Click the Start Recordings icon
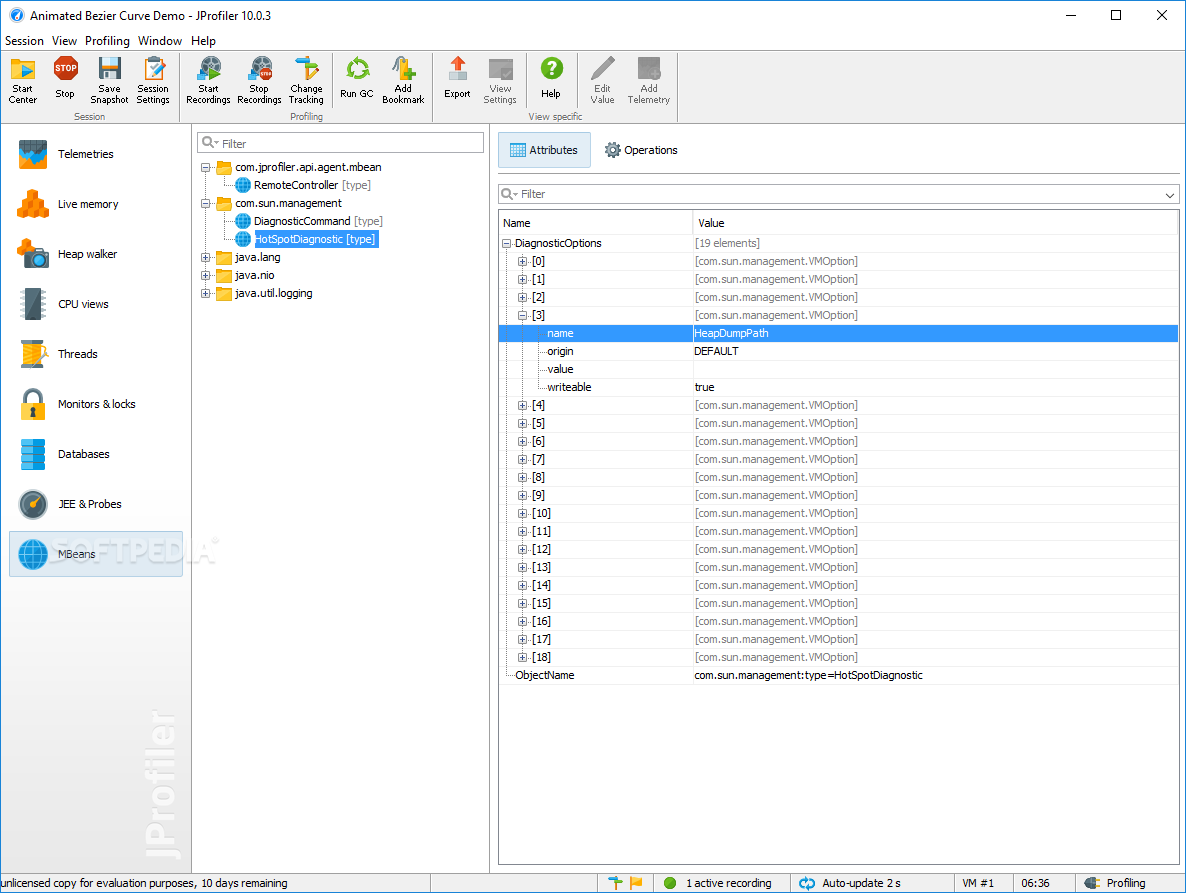1186x893 pixels. click(x=209, y=69)
